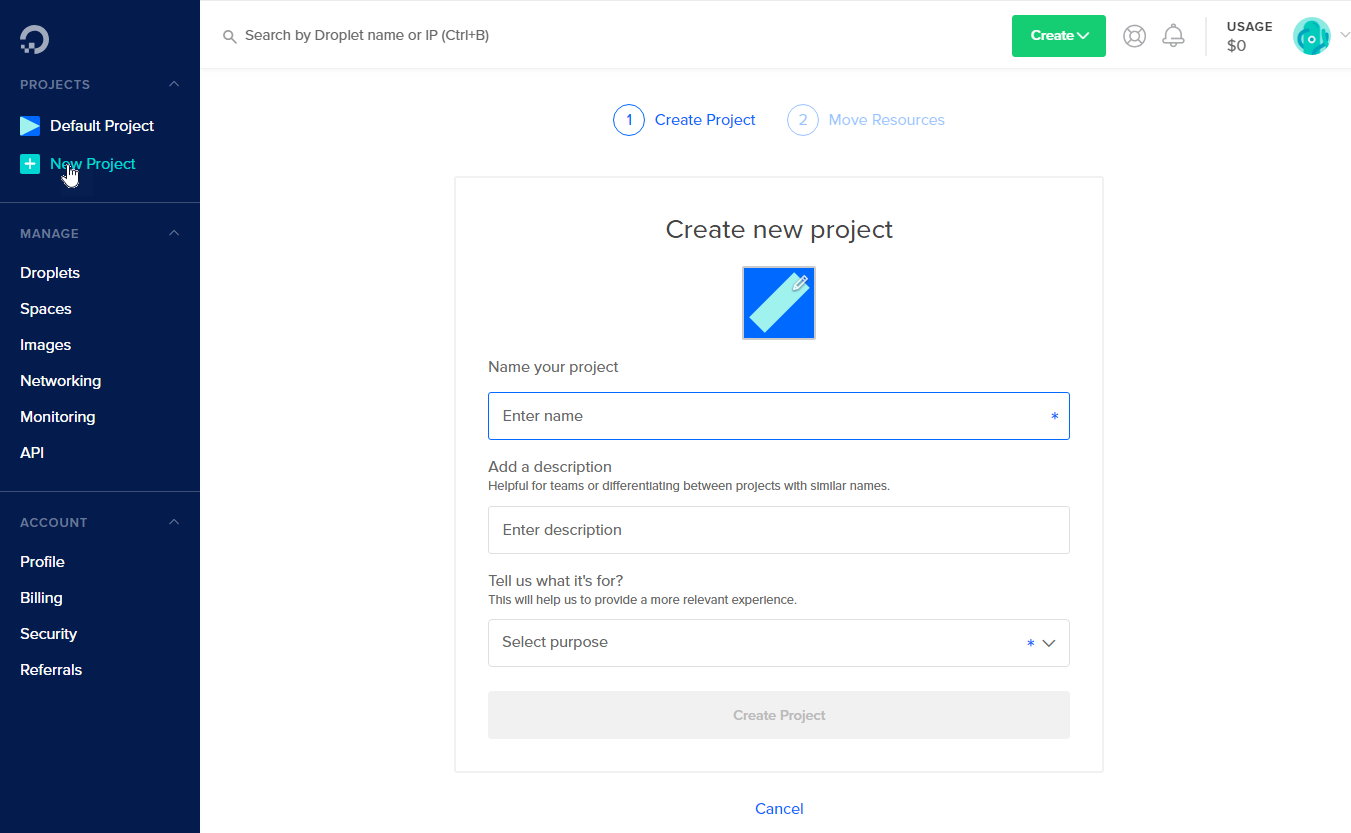Screen dimensions: 1351x833
Task: Open the notifications bell
Action: [1173, 35]
